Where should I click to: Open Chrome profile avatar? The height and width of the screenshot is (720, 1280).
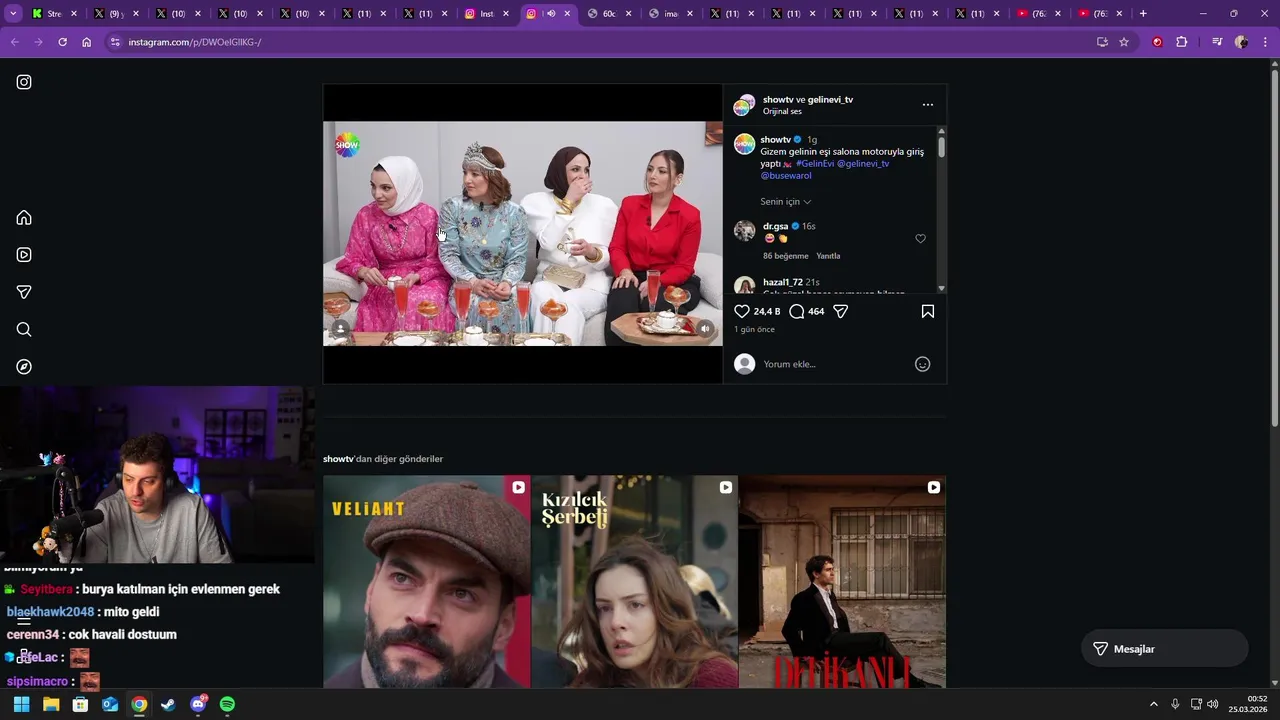tap(1241, 42)
